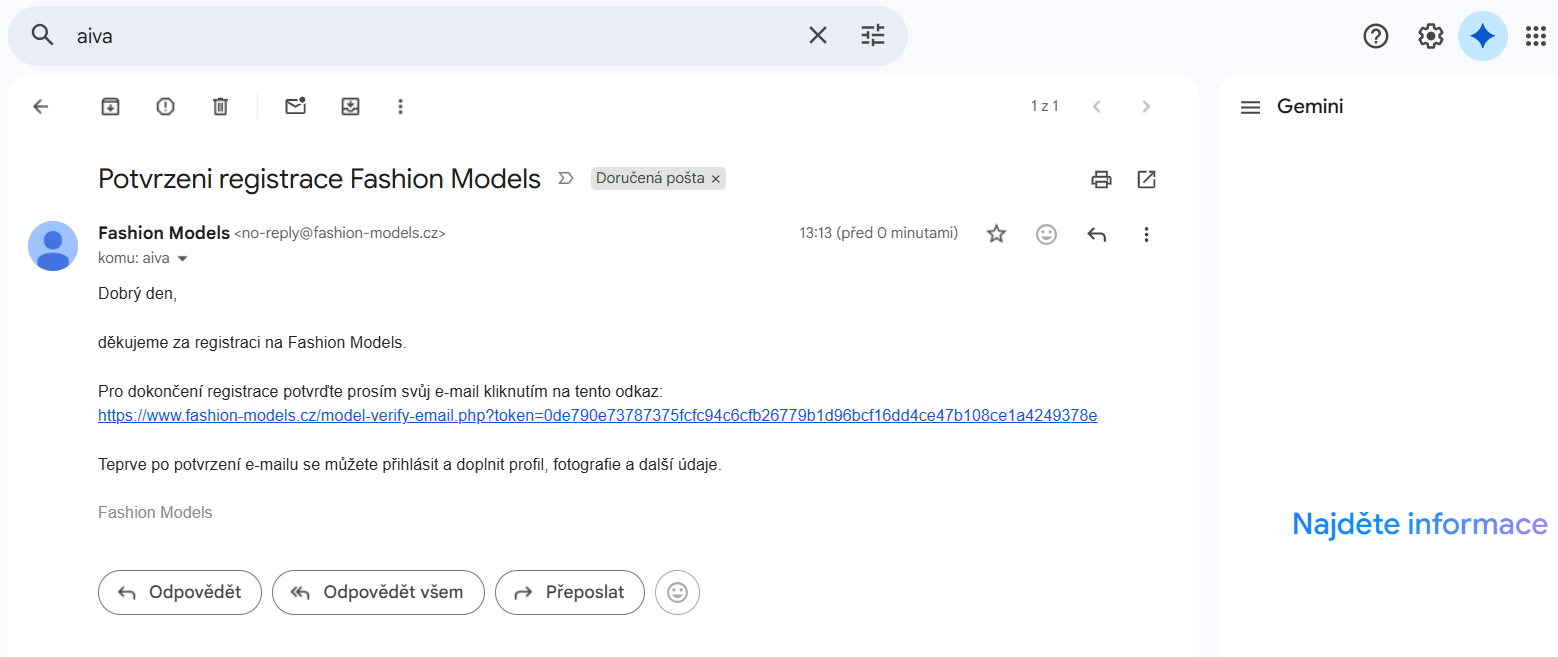Print the whole conversation

tap(1101, 179)
